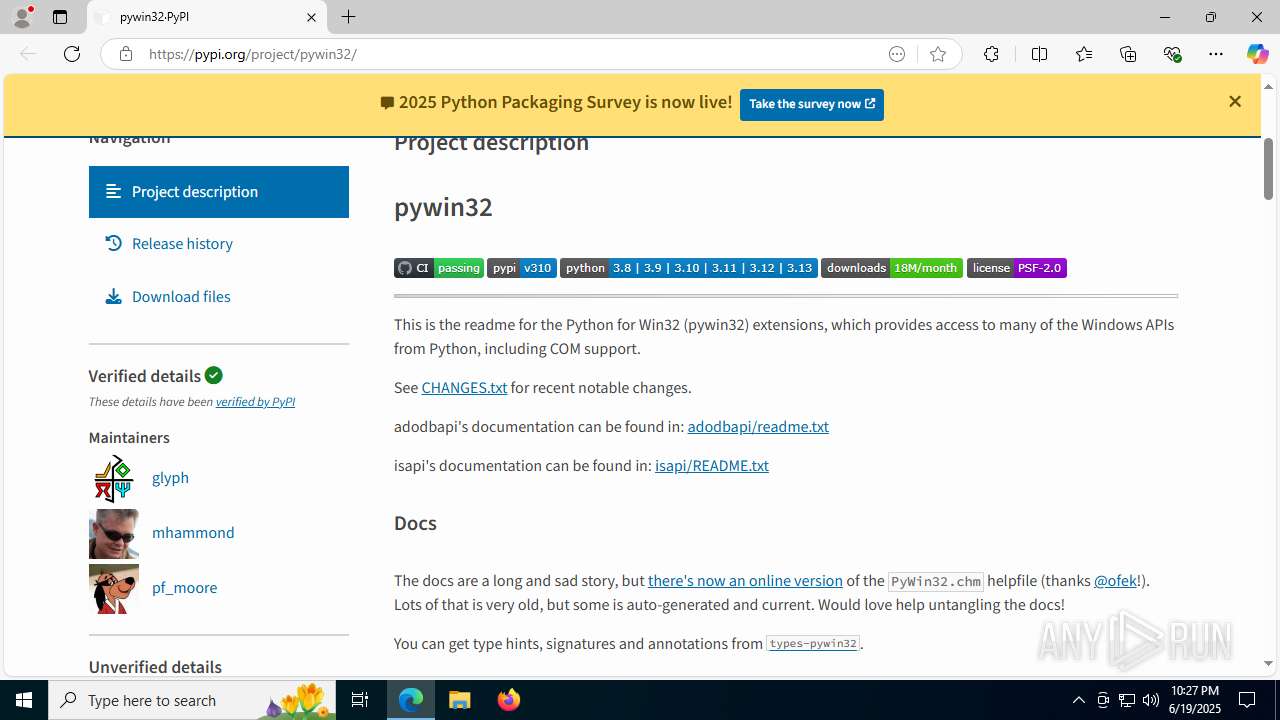
Task: Open pf_moore maintainer profile link
Action: click(x=184, y=588)
